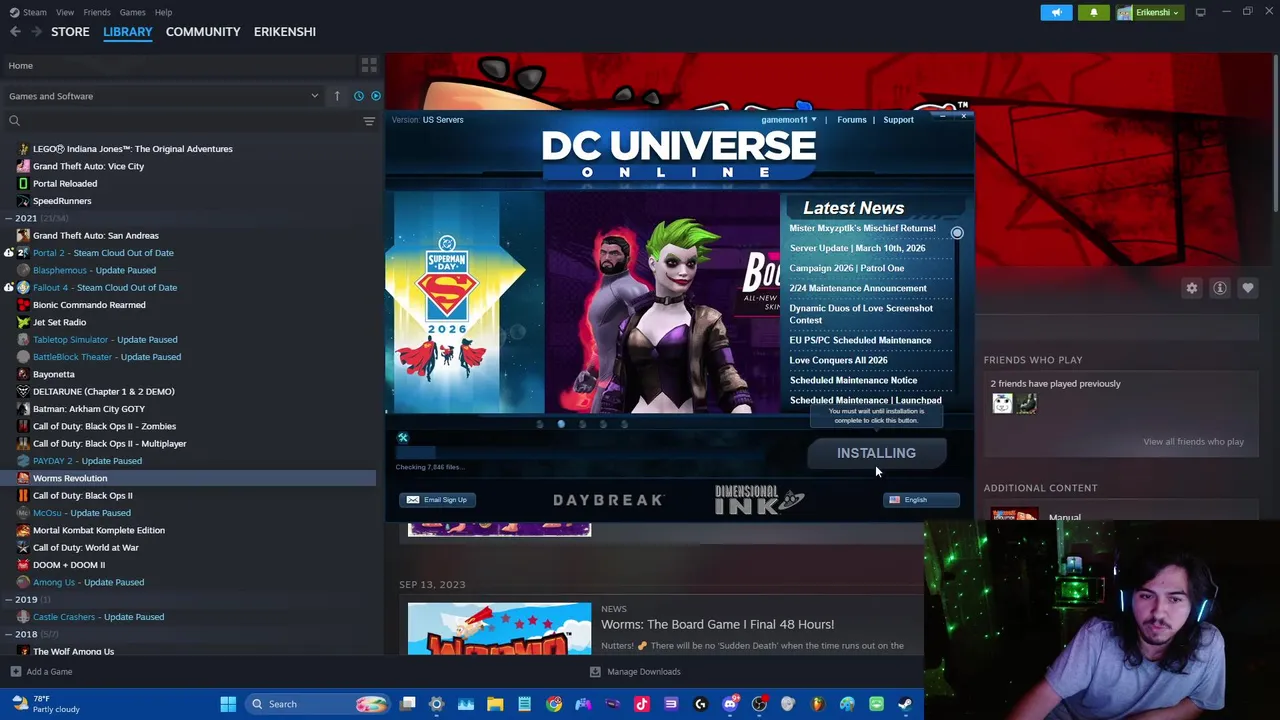1280x720 pixels.
Task: Select DOOM + DOOM II in library
Action: coord(69,565)
